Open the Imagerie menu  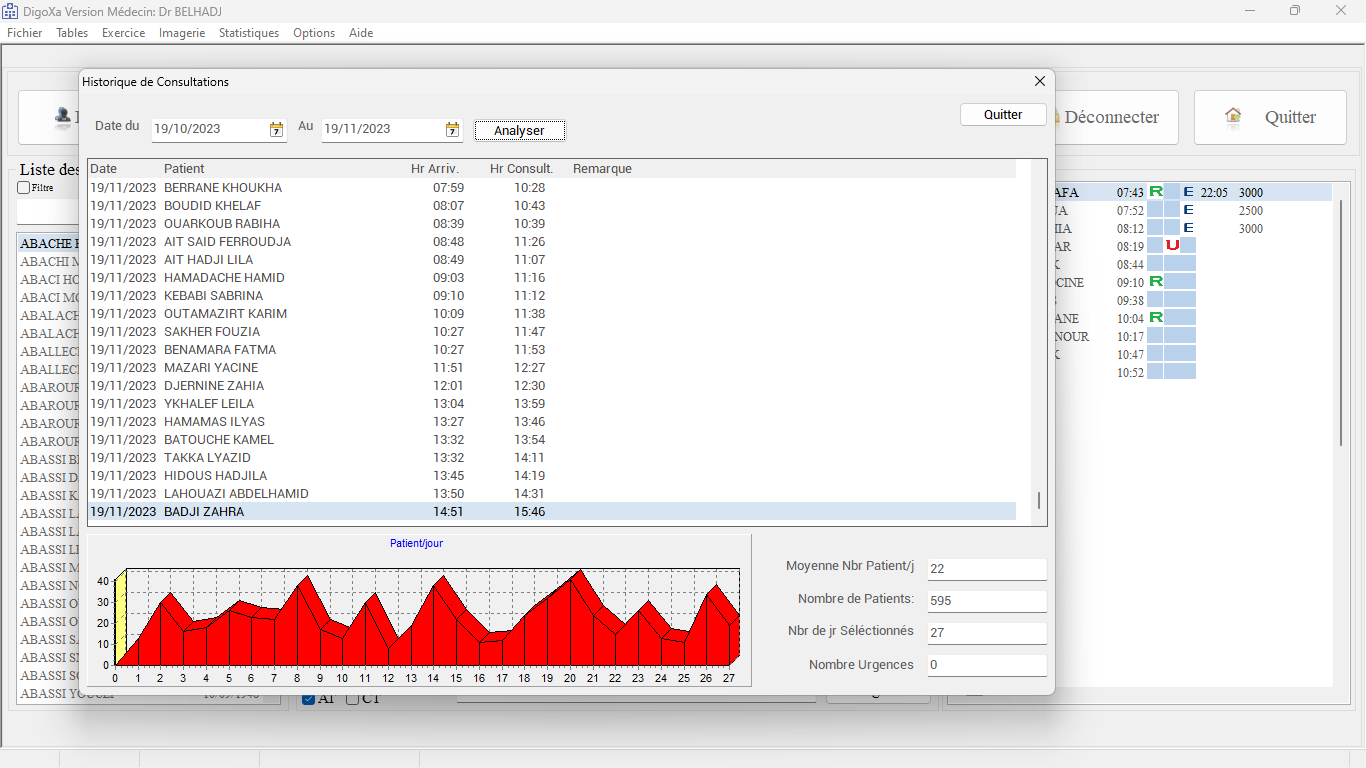(182, 33)
